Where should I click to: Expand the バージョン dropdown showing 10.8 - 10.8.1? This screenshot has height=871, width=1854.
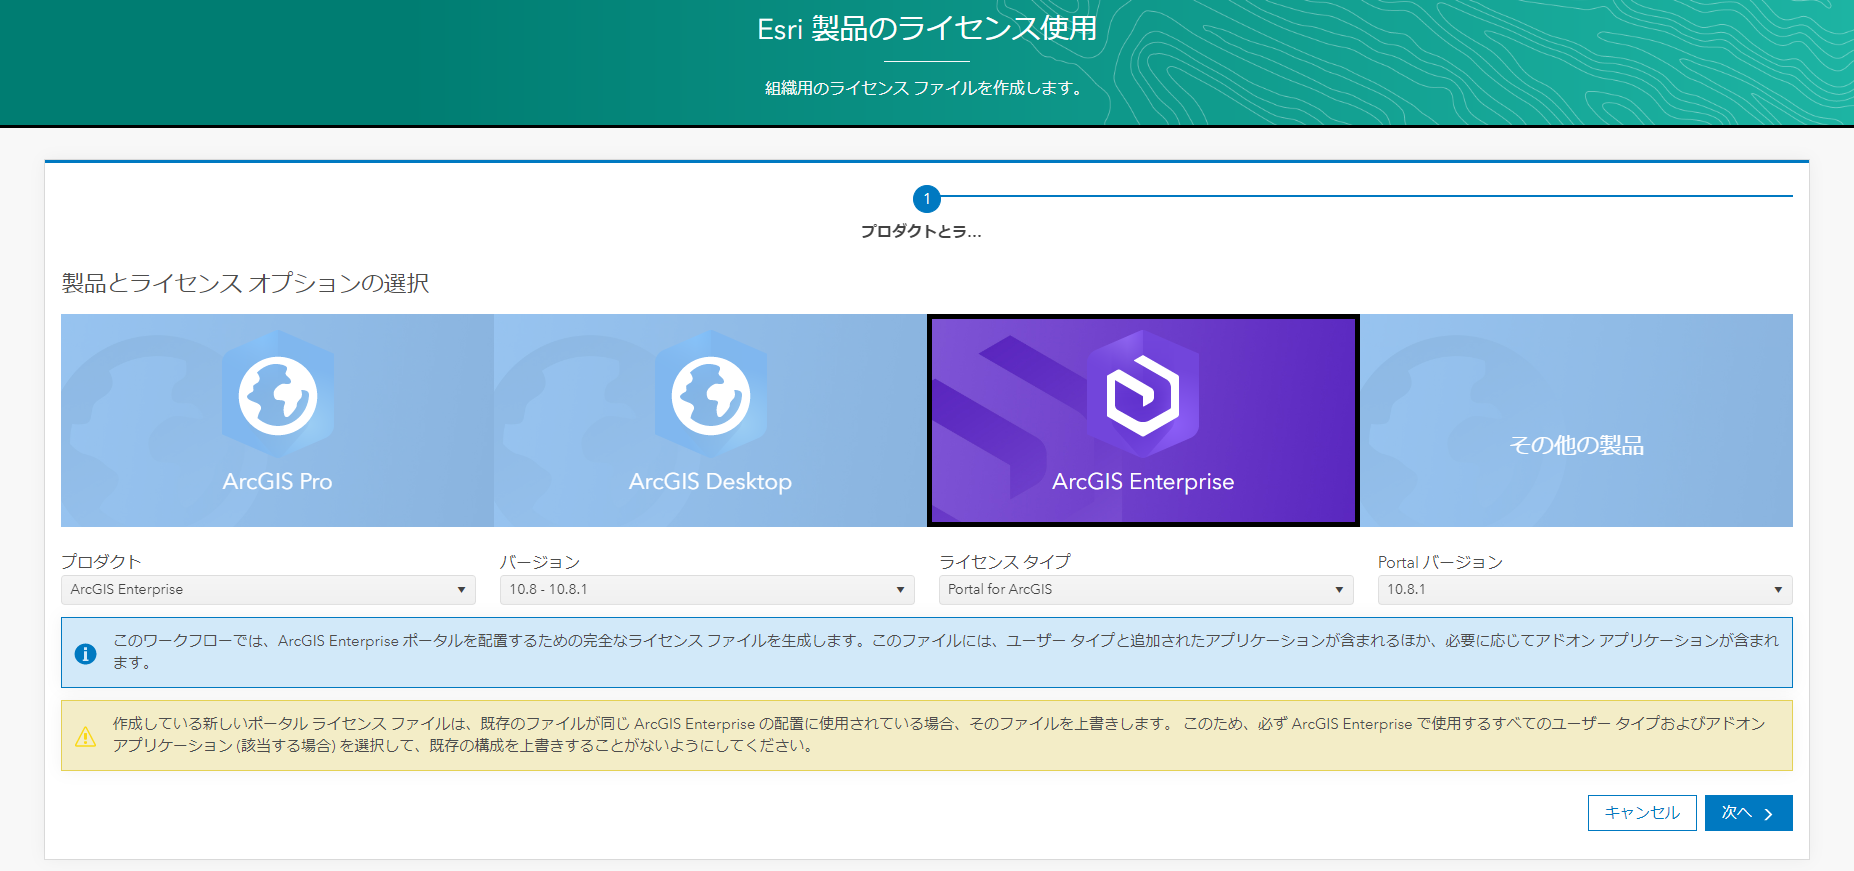707,590
